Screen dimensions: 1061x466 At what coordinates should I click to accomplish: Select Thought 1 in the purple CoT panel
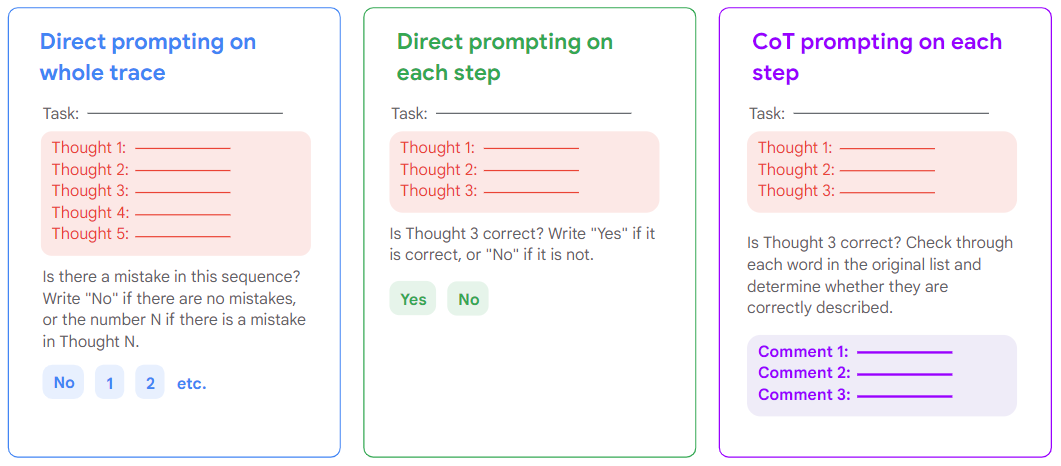click(845, 148)
